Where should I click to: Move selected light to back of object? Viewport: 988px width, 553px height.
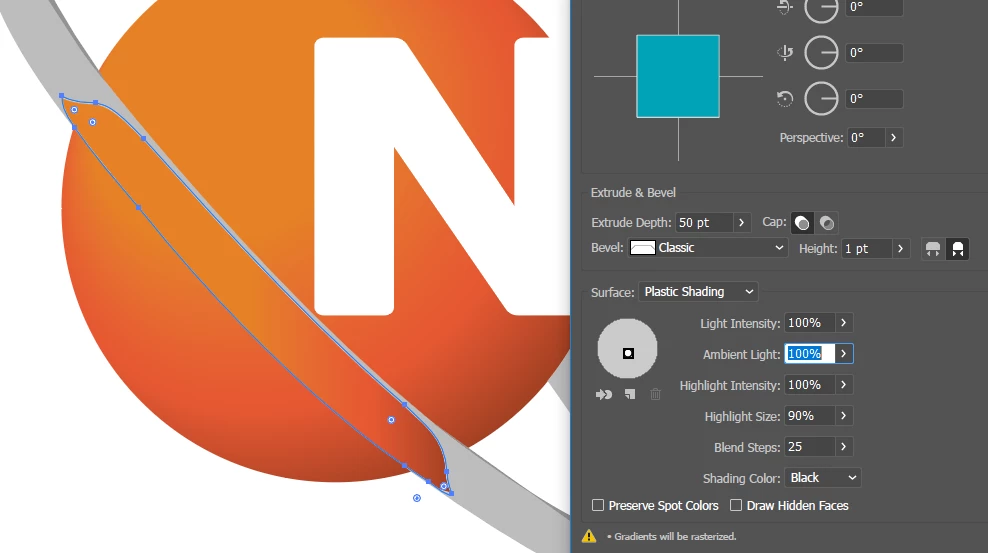(x=604, y=394)
